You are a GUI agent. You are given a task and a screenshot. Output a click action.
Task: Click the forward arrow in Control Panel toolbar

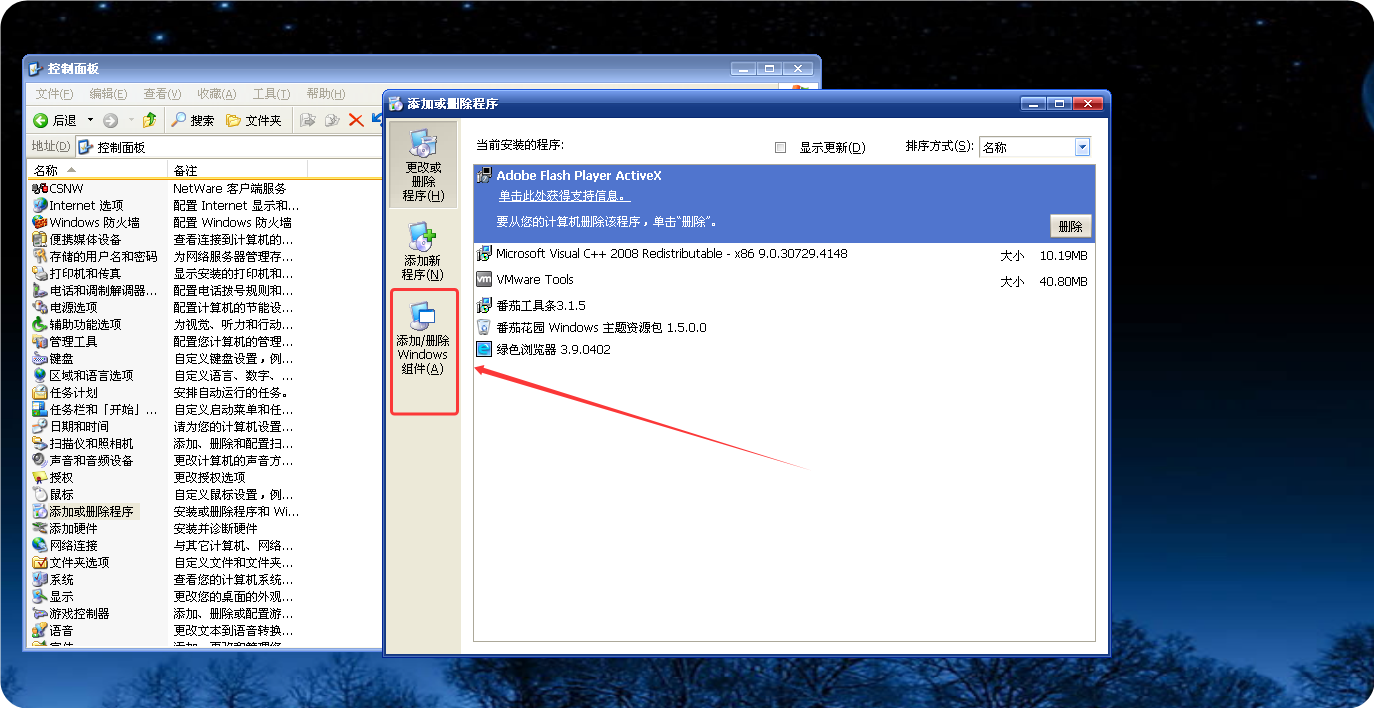(110, 120)
